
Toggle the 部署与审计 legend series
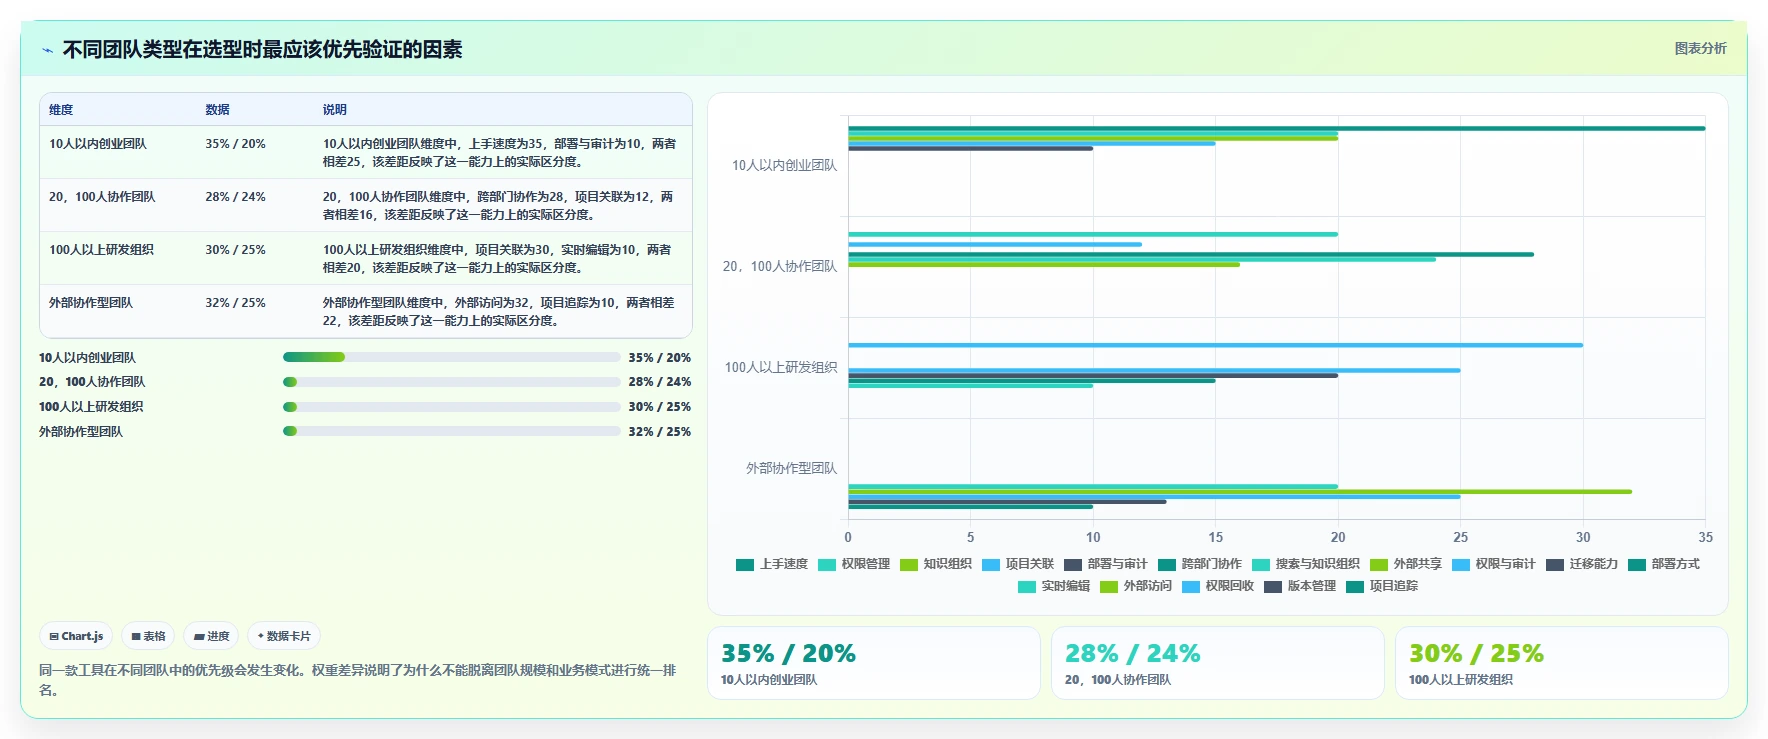click(1106, 564)
